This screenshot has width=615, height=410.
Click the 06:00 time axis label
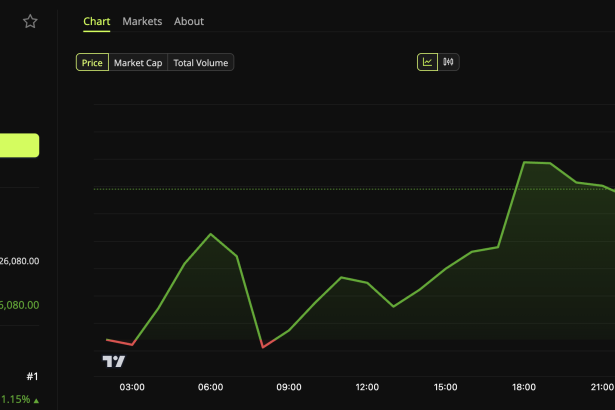pos(211,387)
